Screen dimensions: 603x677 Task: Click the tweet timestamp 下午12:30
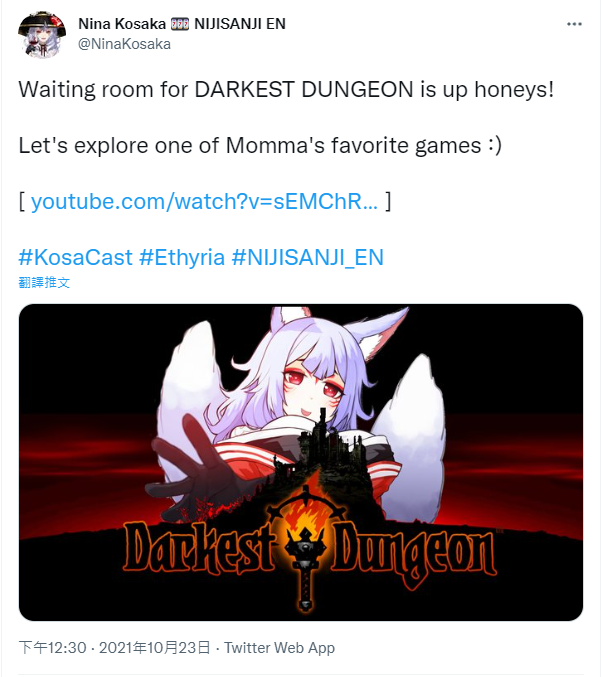coord(53,648)
